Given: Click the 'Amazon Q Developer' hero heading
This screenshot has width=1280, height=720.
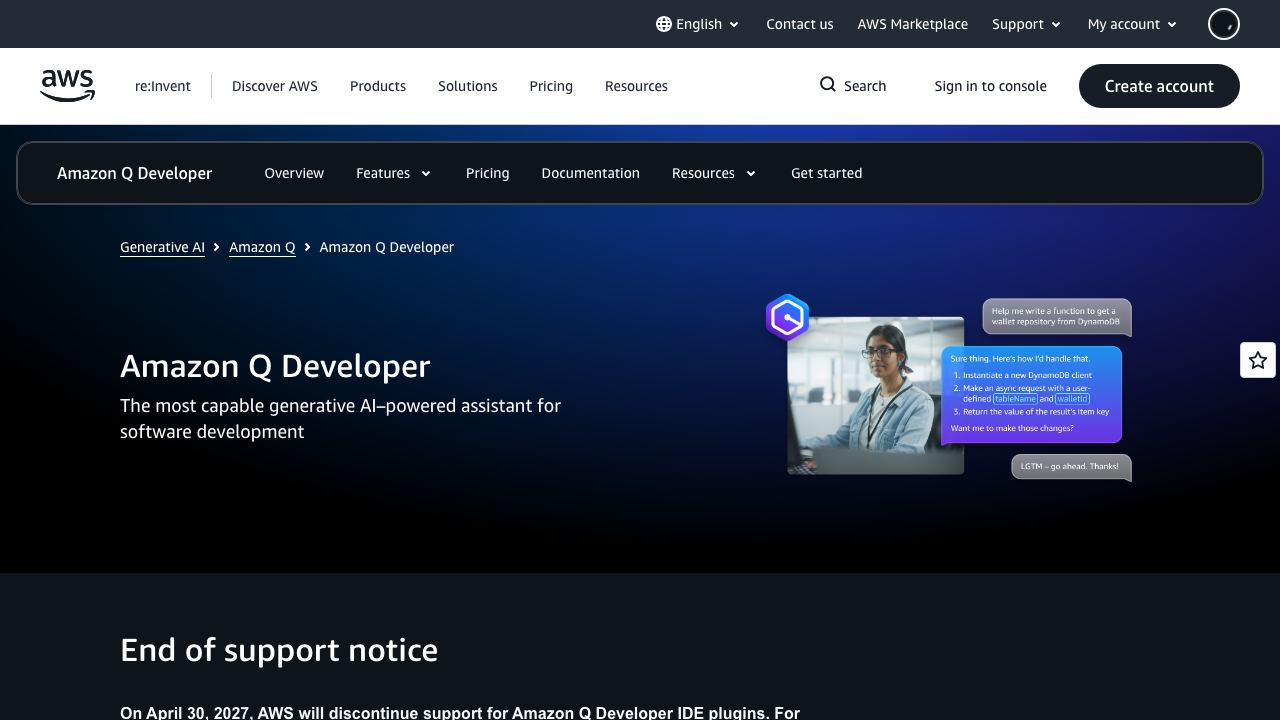Looking at the screenshot, I should 275,366.
